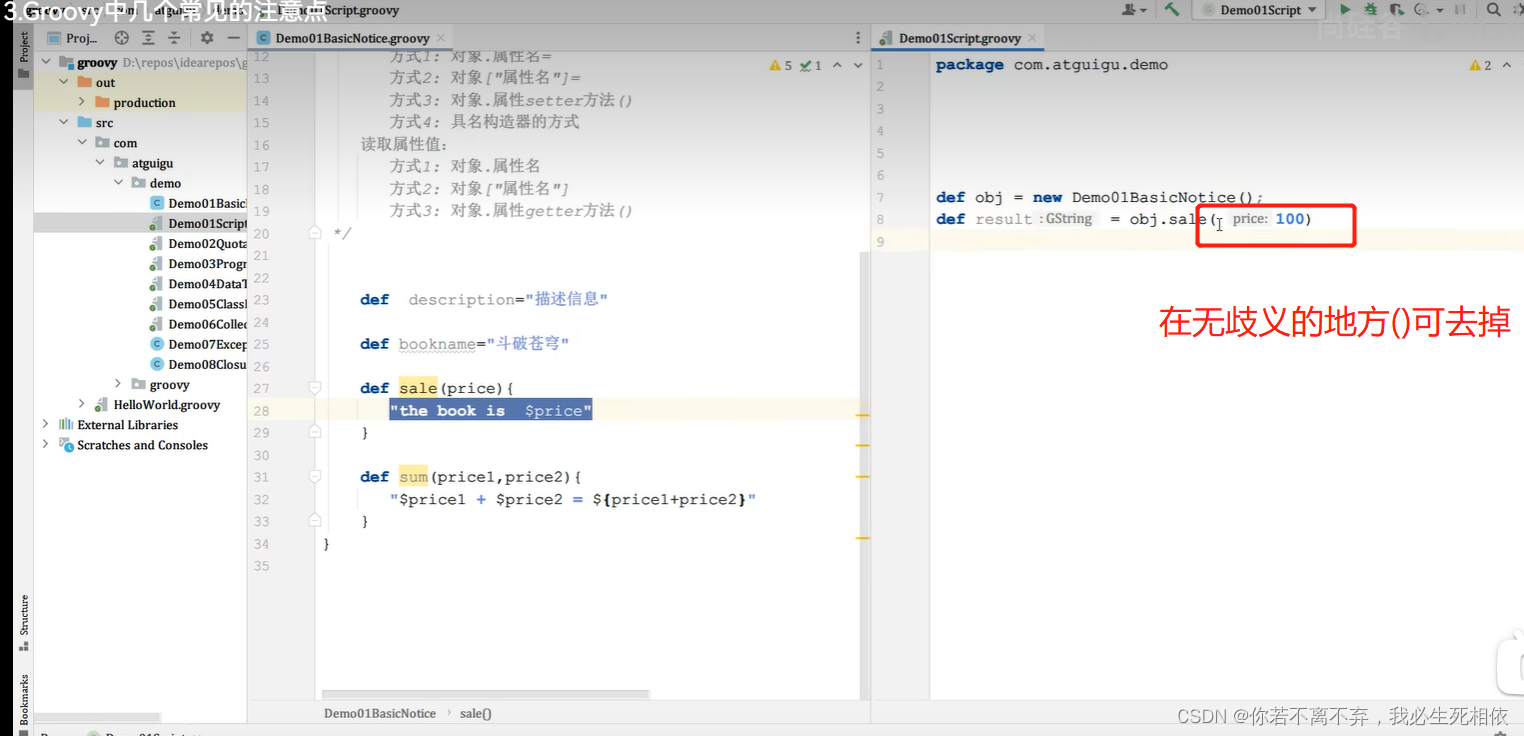Collapse the groovy project root node

pyautogui.click(x=46, y=62)
